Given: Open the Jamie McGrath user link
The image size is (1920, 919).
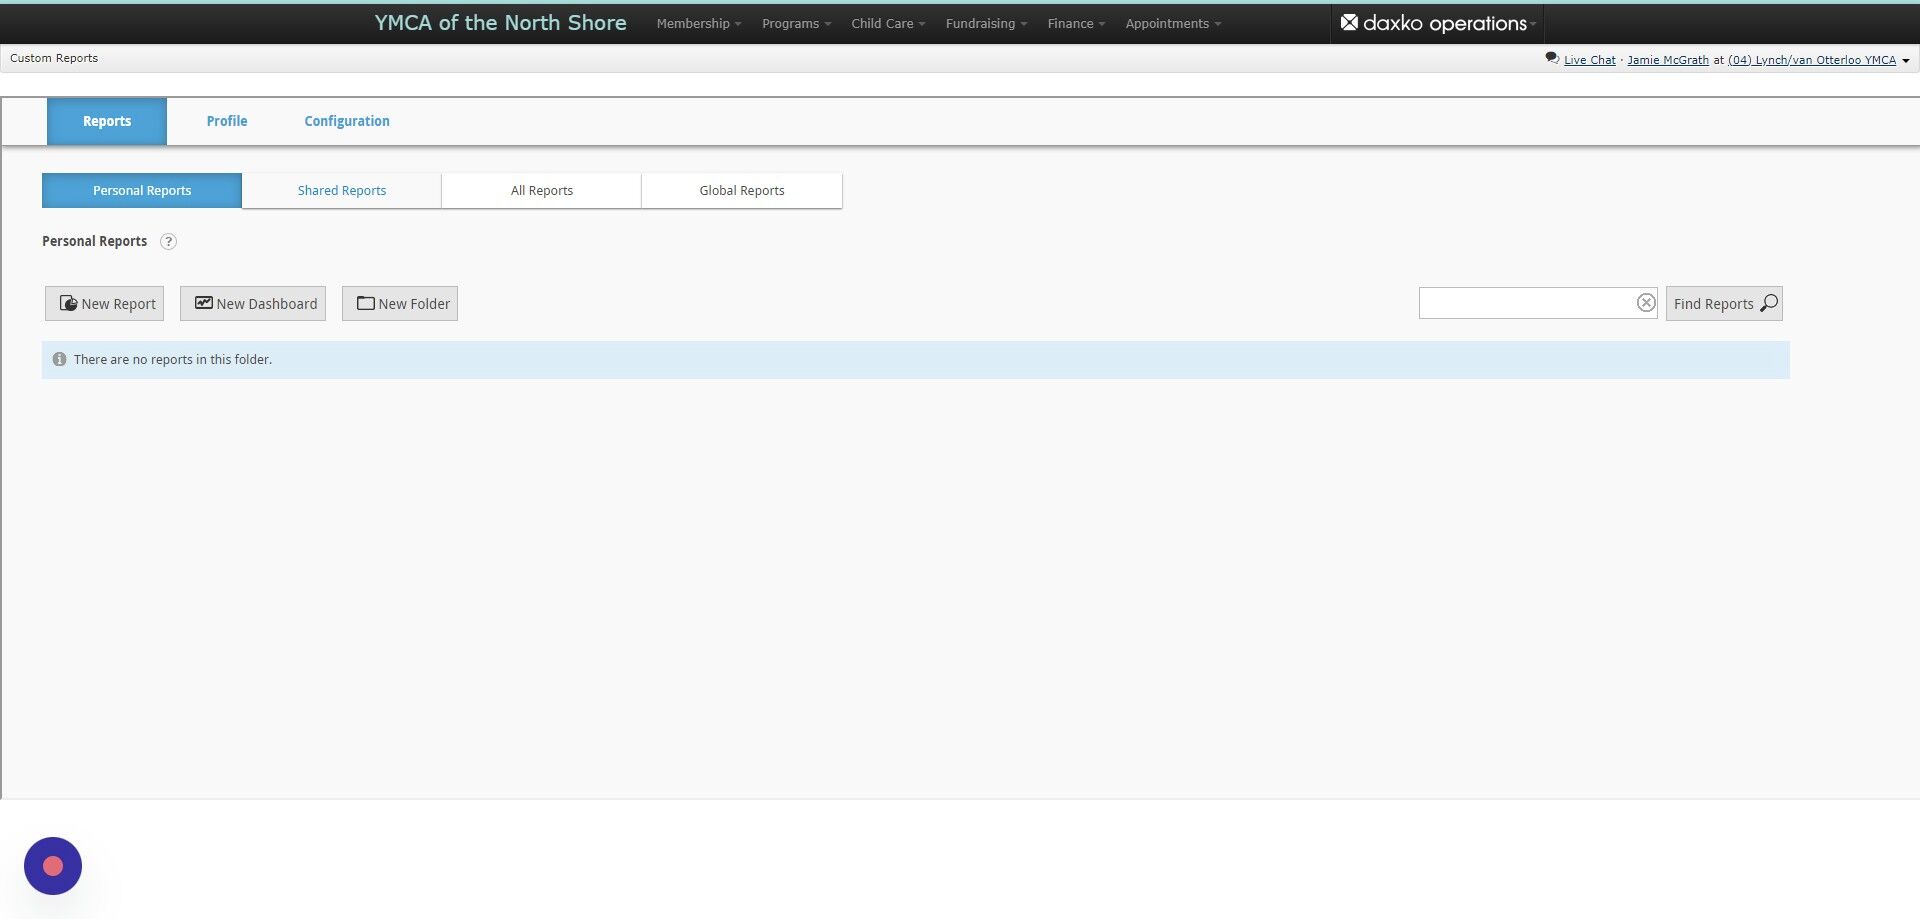Looking at the screenshot, I should 1668,60.
